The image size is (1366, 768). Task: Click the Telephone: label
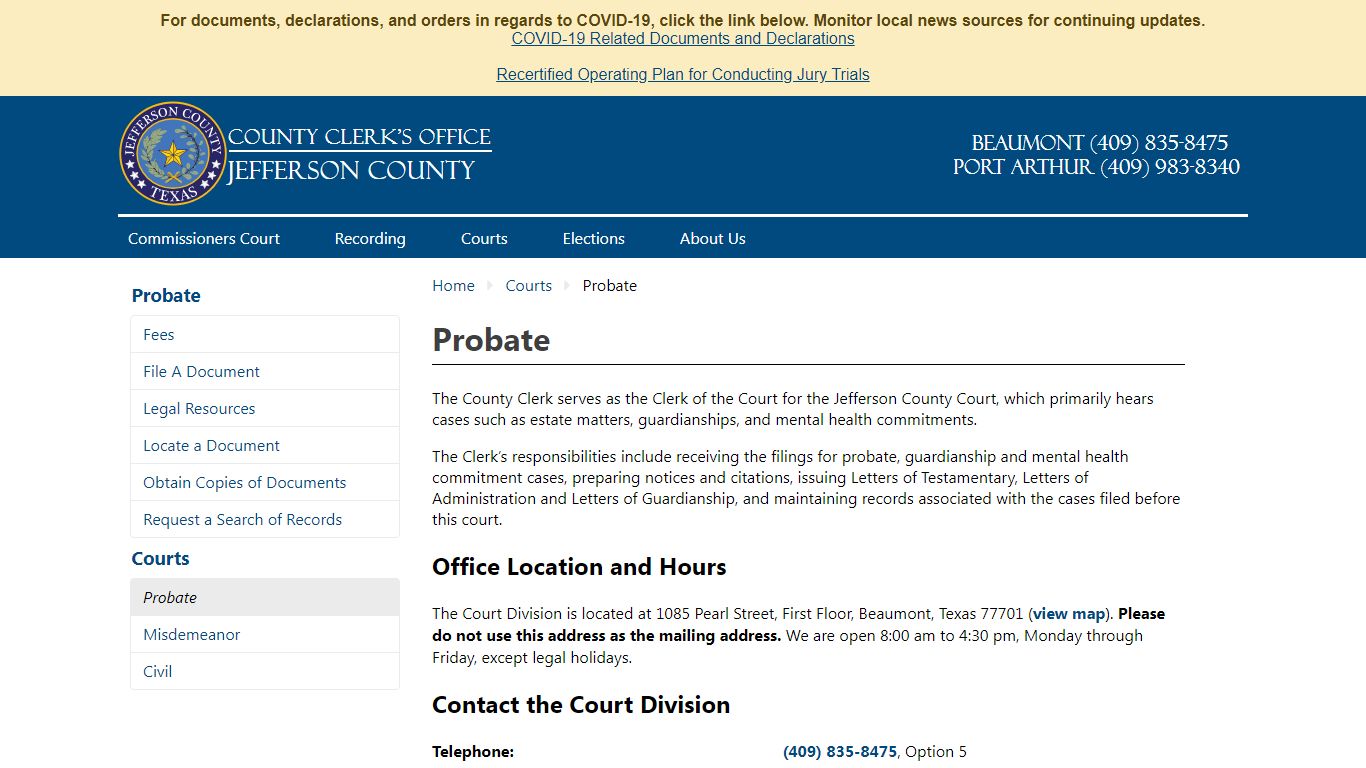tap(473, 751)
